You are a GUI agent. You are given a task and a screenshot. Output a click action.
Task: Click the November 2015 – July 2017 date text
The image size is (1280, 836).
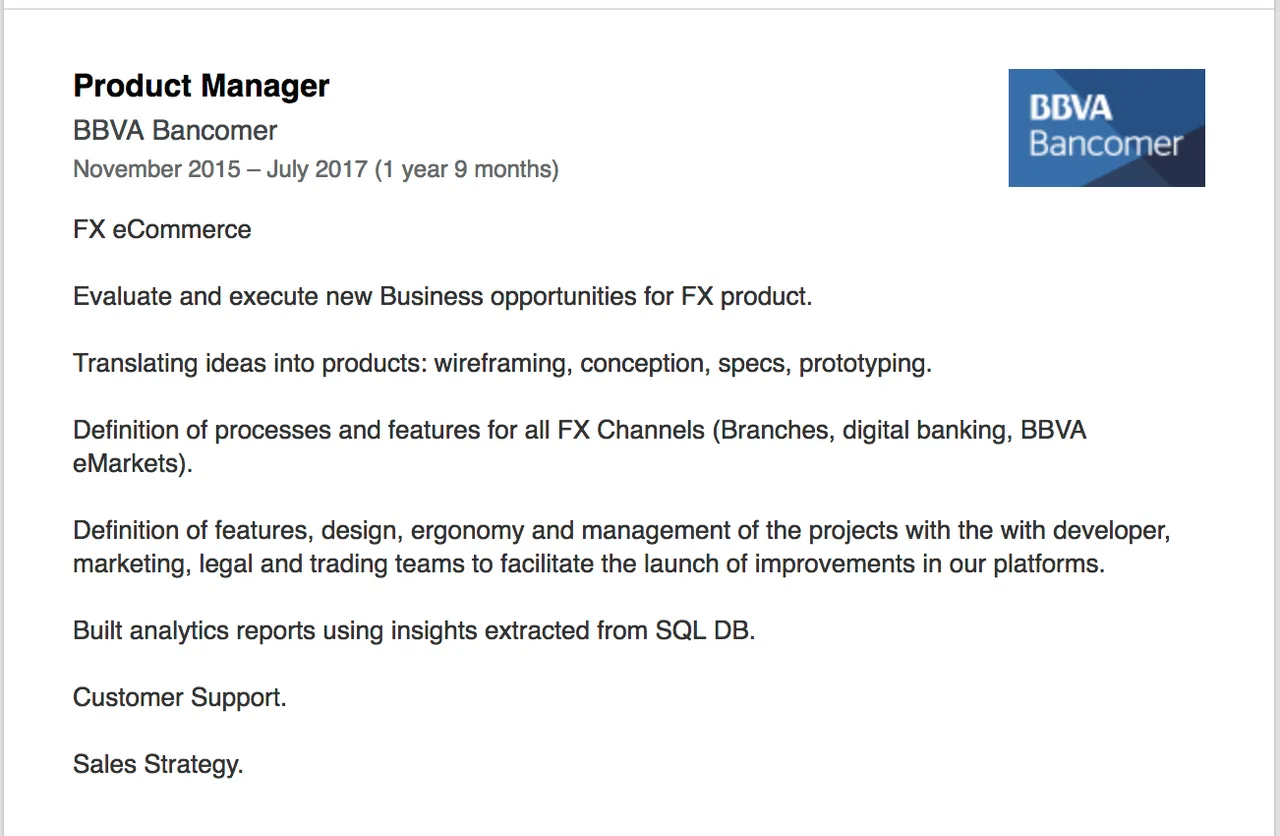click(x=221, y=169)
